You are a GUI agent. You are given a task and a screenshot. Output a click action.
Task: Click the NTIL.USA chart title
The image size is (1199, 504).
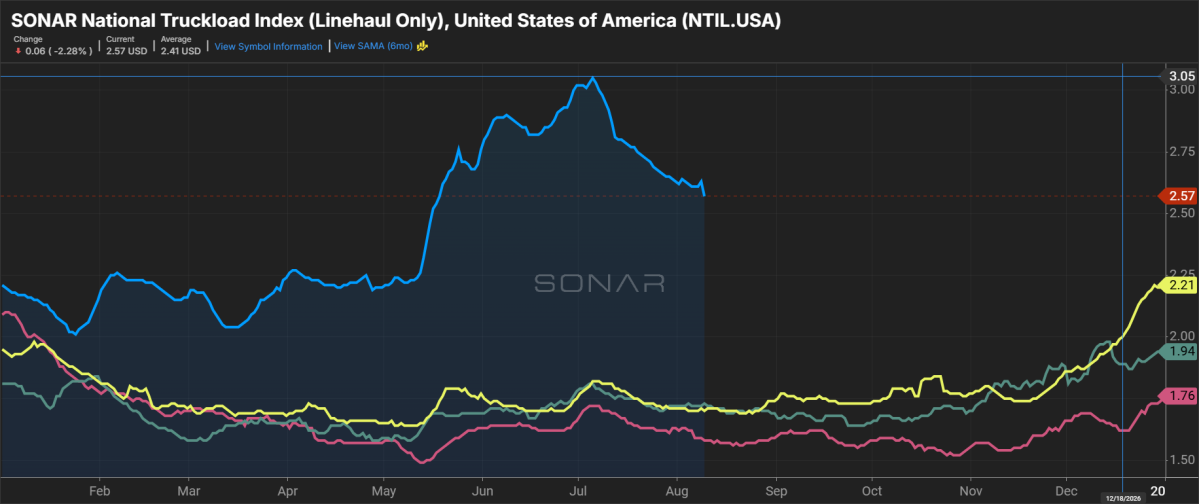coord(395,22)
